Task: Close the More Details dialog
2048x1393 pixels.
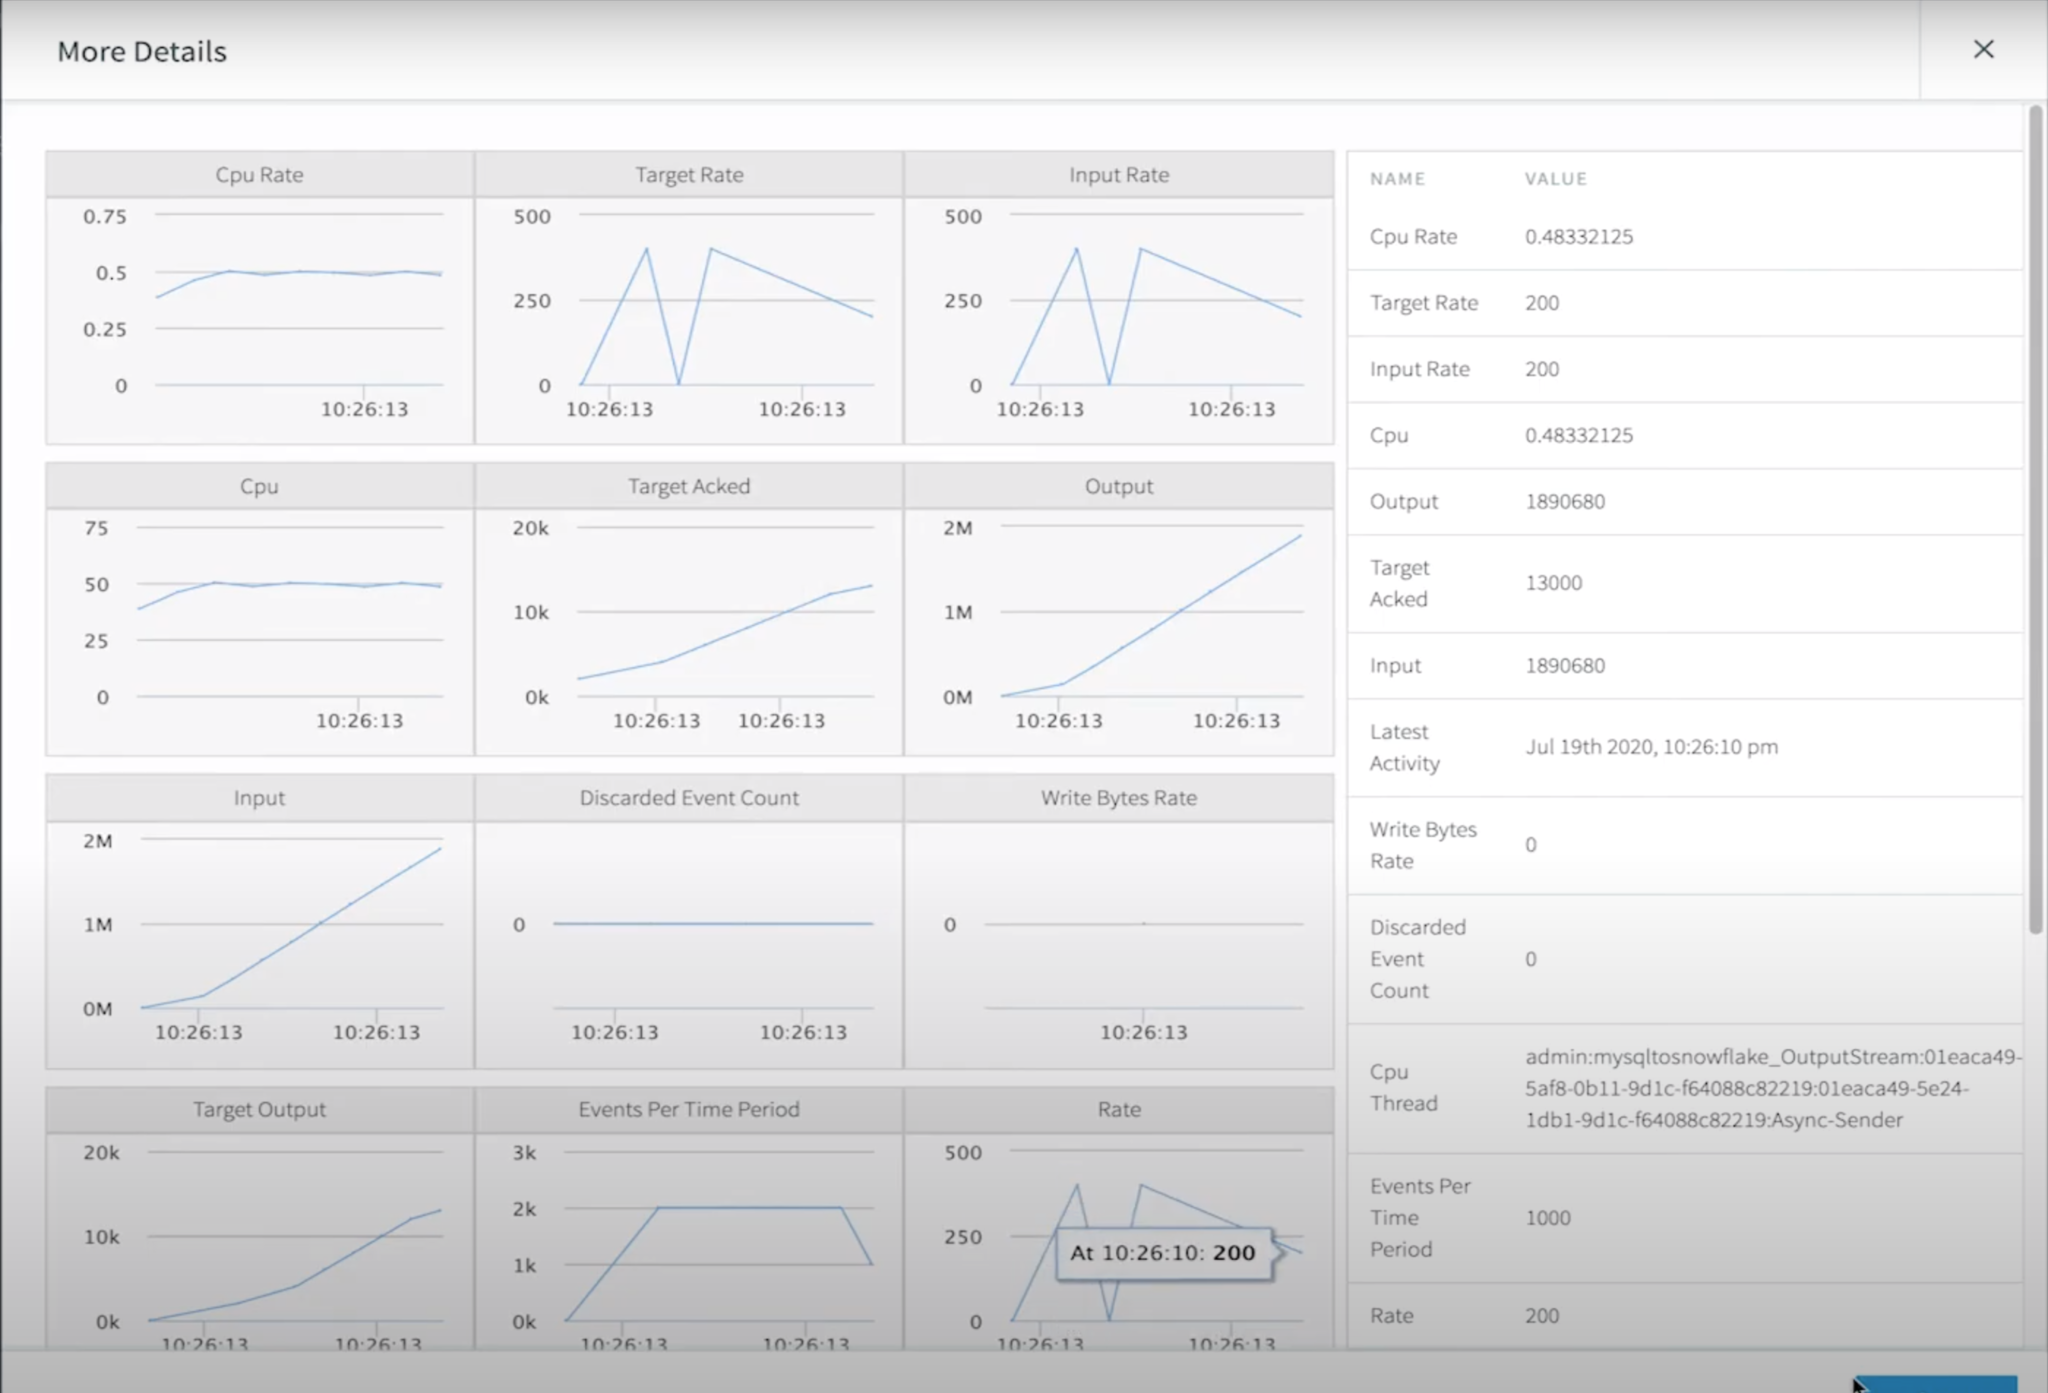Action: pos(1983,49)
